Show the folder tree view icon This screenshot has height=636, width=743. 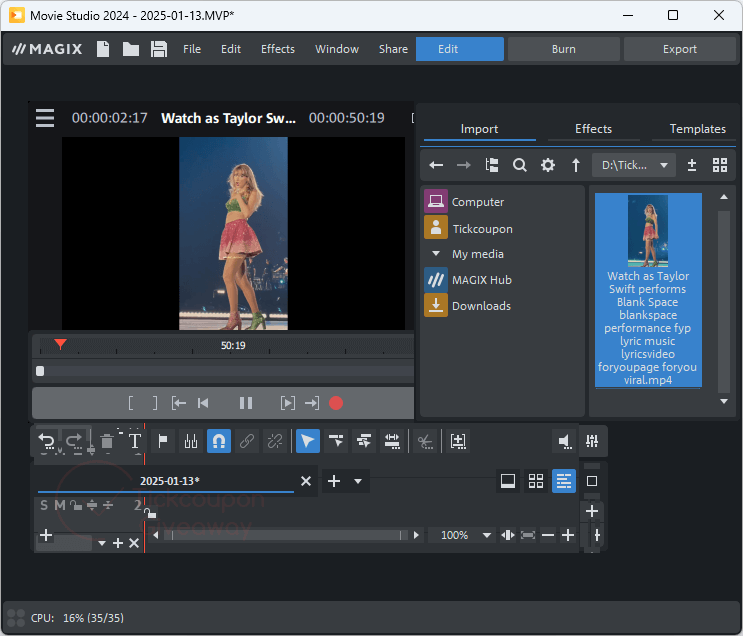(492, 165)
